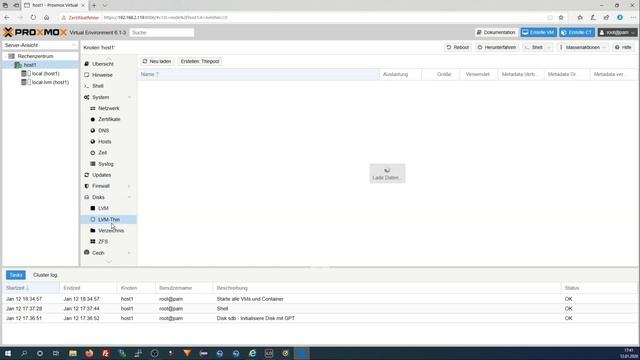Open Zertifikate settings
Viewport: 640px width, 360px height.
[109, 119]
